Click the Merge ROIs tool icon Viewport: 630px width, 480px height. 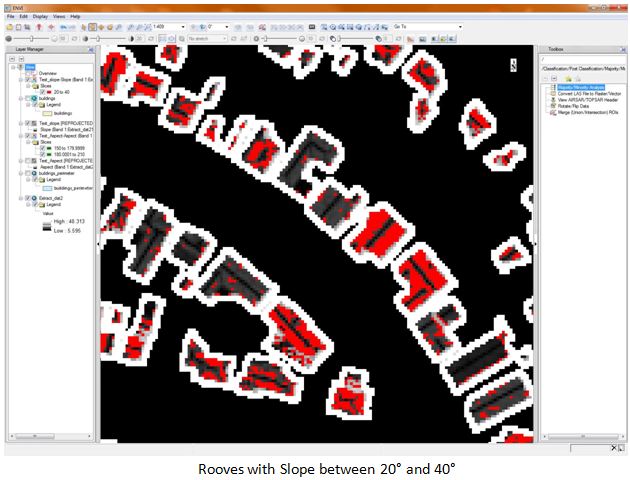pos(550,114)
